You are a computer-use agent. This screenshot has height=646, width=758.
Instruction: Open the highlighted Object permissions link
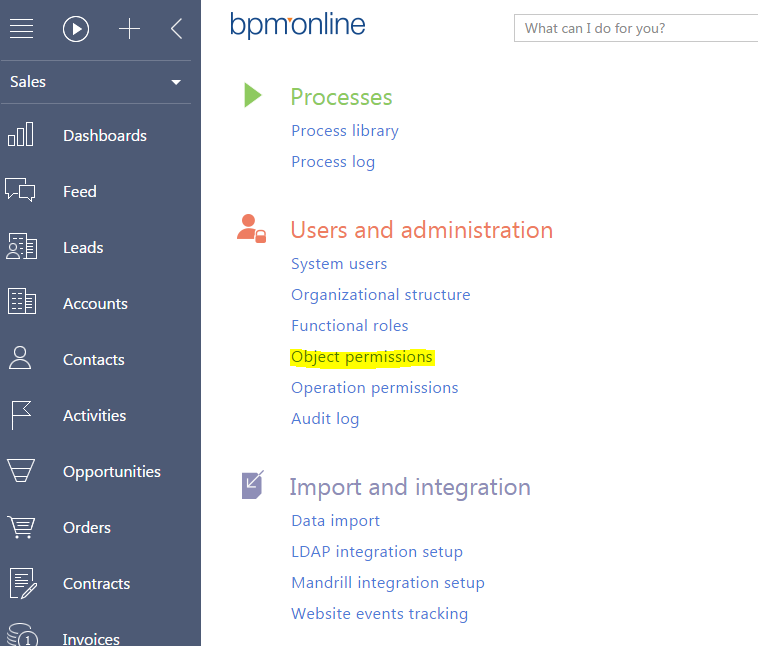click(362, 357)
